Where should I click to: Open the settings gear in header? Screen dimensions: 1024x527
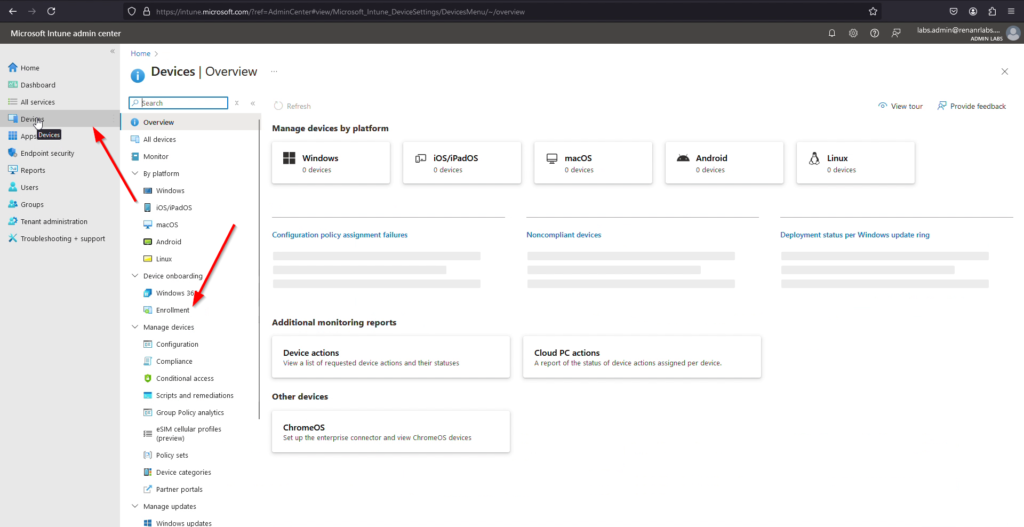(x=853, y=33)
